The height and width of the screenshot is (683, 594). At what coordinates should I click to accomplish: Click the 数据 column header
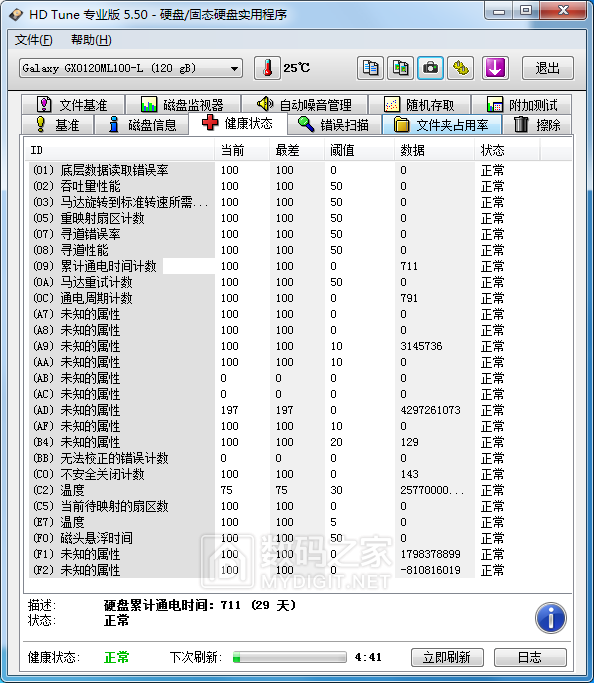point(434,150)
